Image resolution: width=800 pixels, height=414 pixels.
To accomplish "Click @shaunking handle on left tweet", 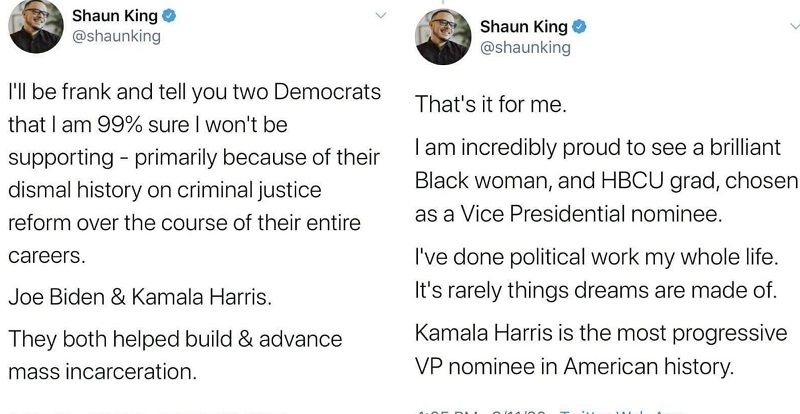I will 116,37.
